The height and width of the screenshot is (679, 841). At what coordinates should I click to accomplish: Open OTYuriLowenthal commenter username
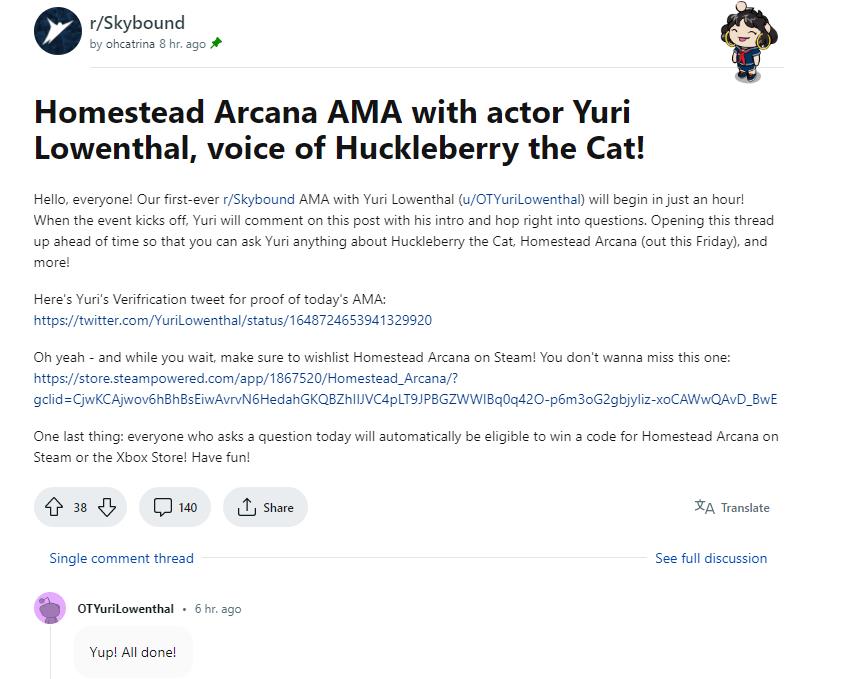point(125,608)
